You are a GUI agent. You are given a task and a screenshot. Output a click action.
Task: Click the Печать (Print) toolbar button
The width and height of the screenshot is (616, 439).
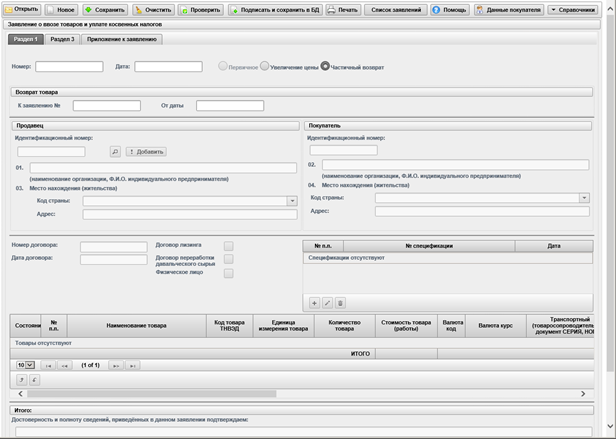(342, 9)
